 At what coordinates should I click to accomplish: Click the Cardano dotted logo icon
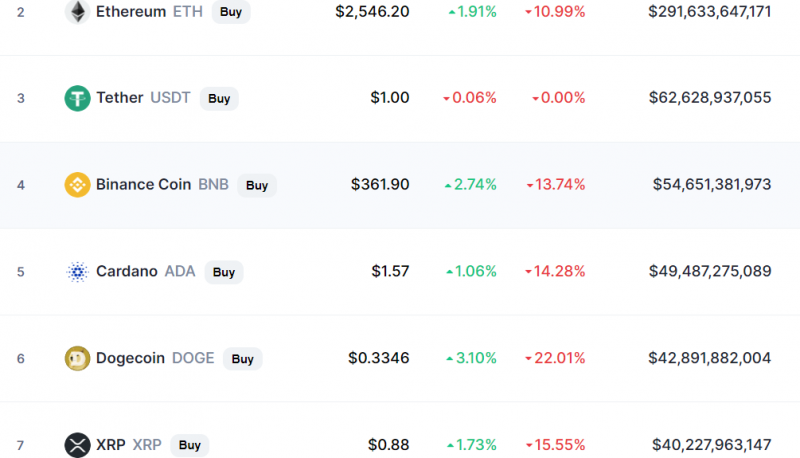tap(78, 271)
